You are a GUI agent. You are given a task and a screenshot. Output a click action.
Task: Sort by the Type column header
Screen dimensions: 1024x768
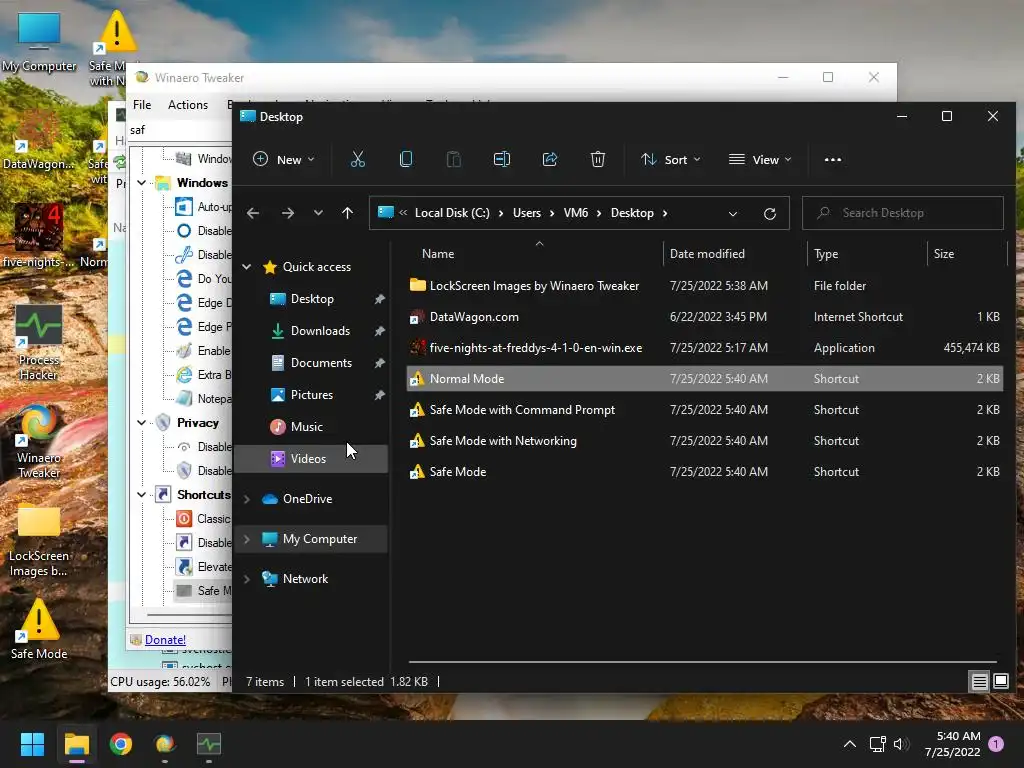pyautogui.click(x=826, y=254)
